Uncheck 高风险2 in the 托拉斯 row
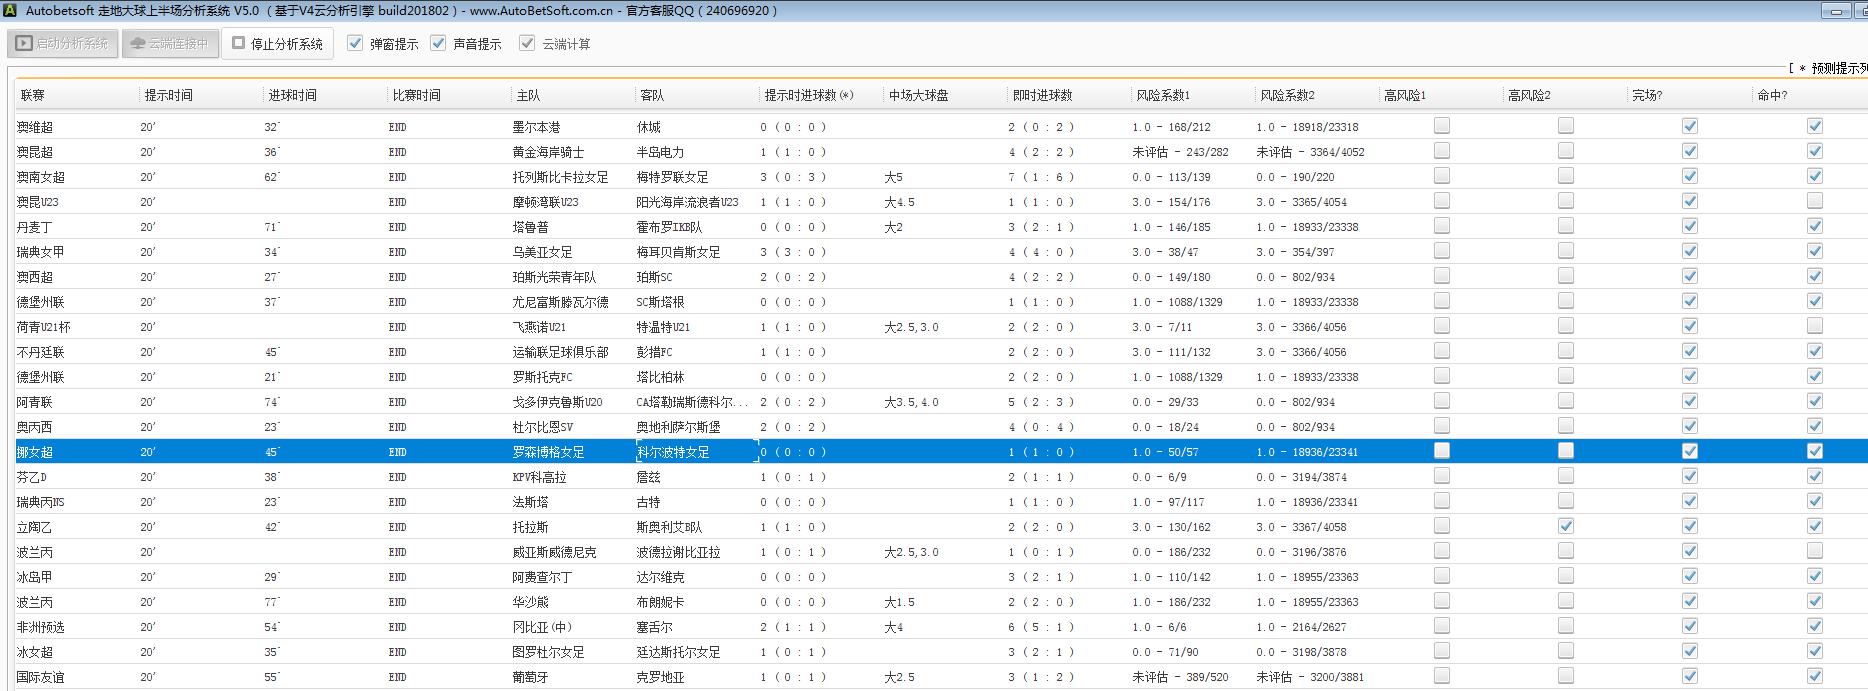This screenshot has width=1868, height=691. (x=1566, y=526)
